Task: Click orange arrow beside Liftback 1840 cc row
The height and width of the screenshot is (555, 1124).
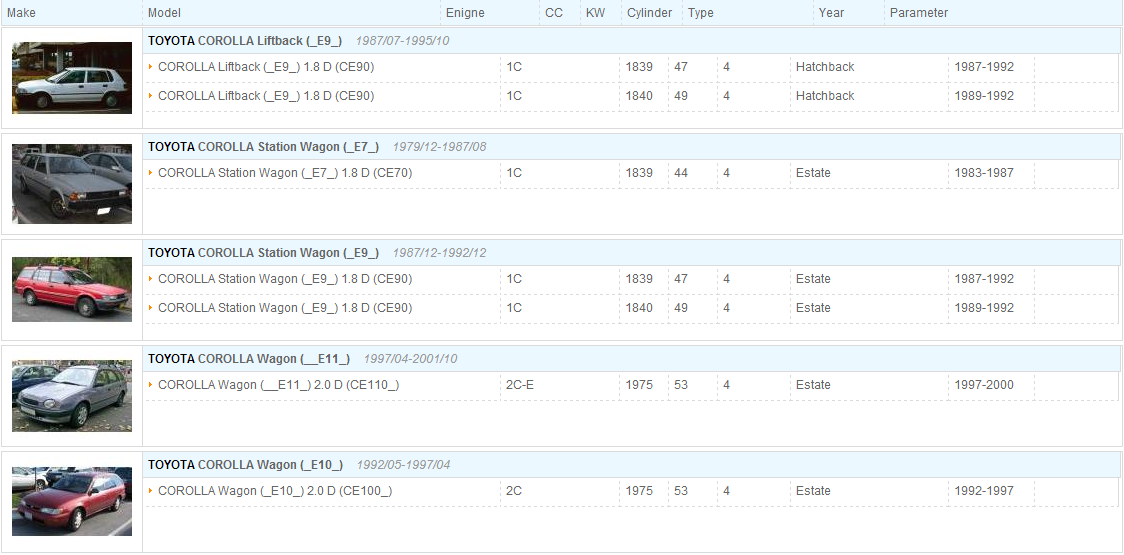Action: pos(151,95)
